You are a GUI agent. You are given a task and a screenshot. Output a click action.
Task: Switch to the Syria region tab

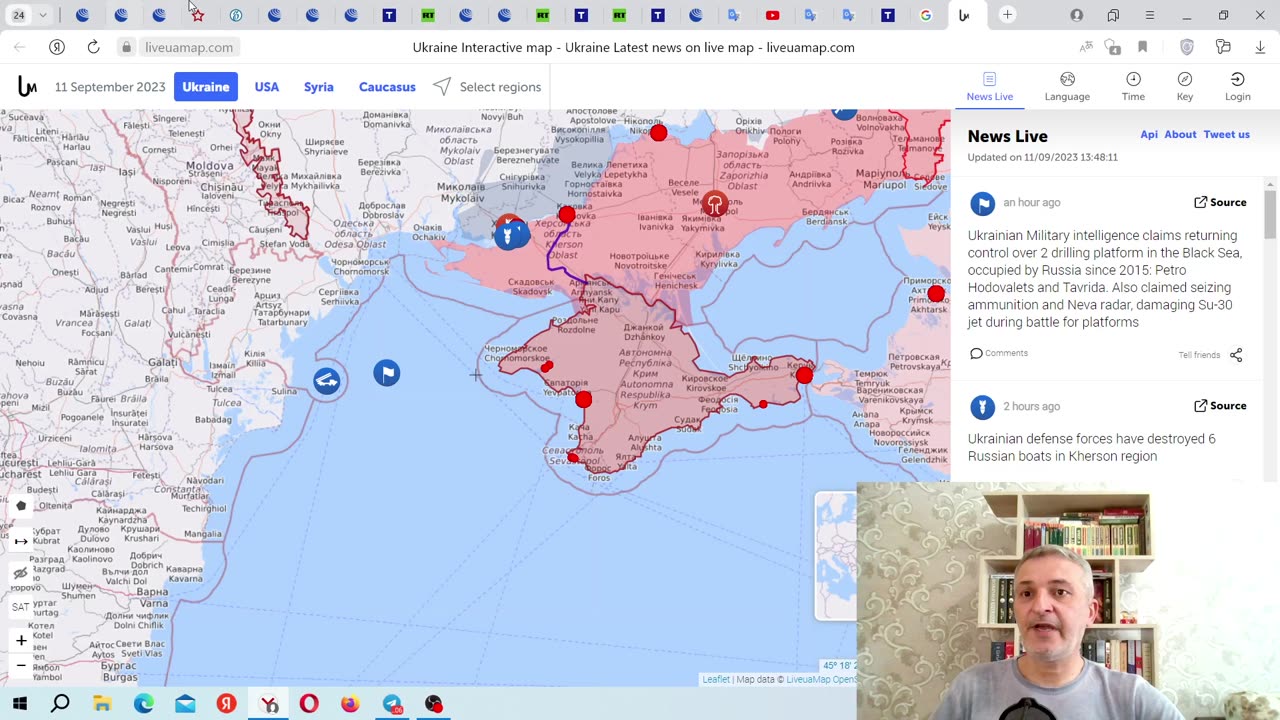319,87
